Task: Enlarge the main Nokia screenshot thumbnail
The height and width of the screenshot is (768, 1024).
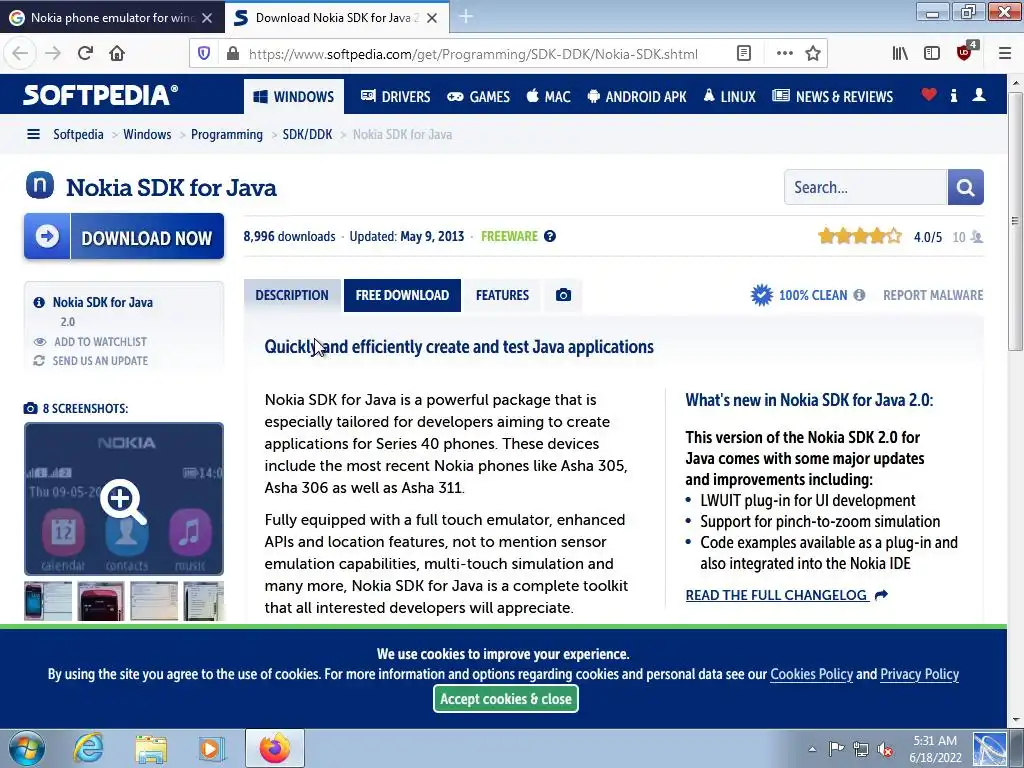Action: pos(124,499)
